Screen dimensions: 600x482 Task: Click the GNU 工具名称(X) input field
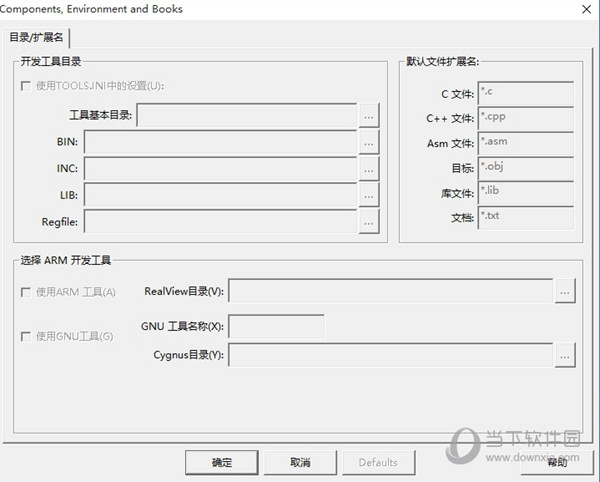(276, 326)
